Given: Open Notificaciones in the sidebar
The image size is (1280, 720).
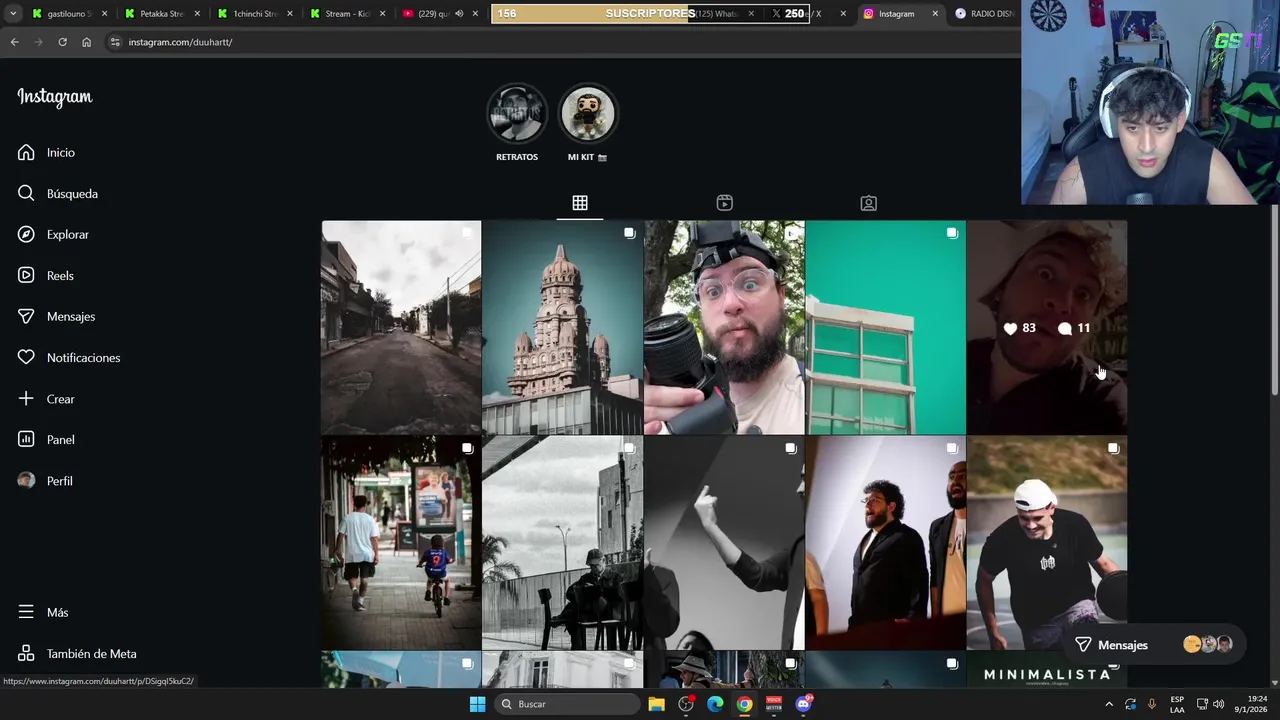Looking at the screenshot, I should [69, 357].
